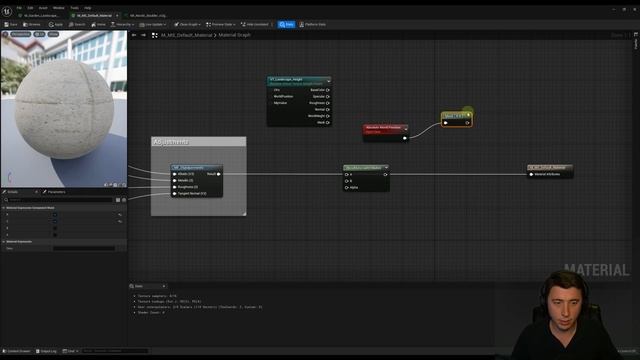Navigate back with the left arrow
Image resolution: width=640 pixels, height=360 pixels.
point(134,35)
